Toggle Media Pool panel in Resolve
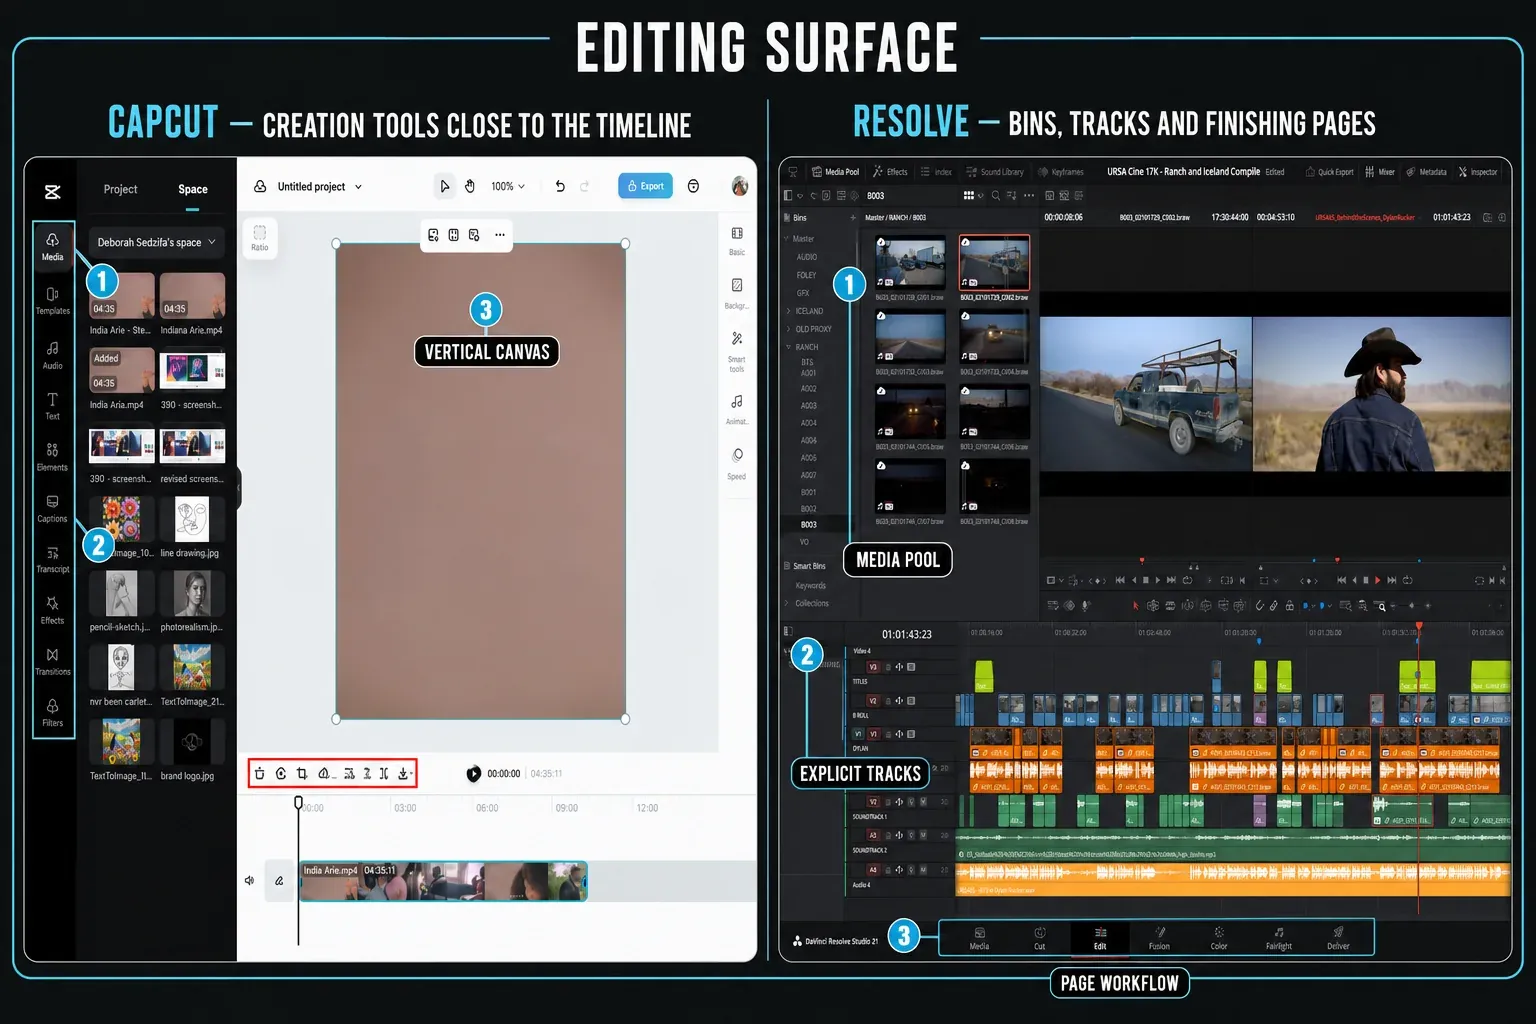Screen dimensions: 1536x1024 point(835,172)
